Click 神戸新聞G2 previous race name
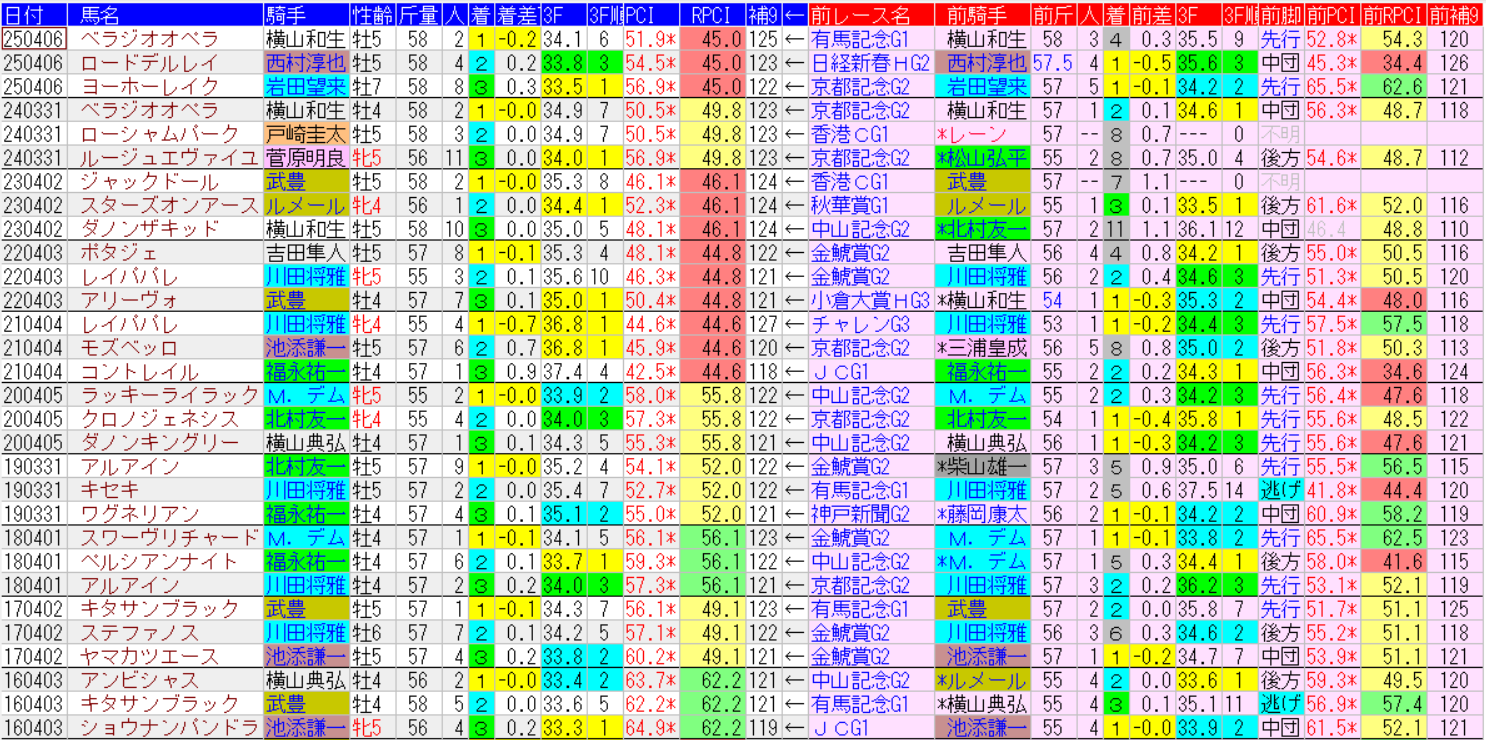 [860, 514]
